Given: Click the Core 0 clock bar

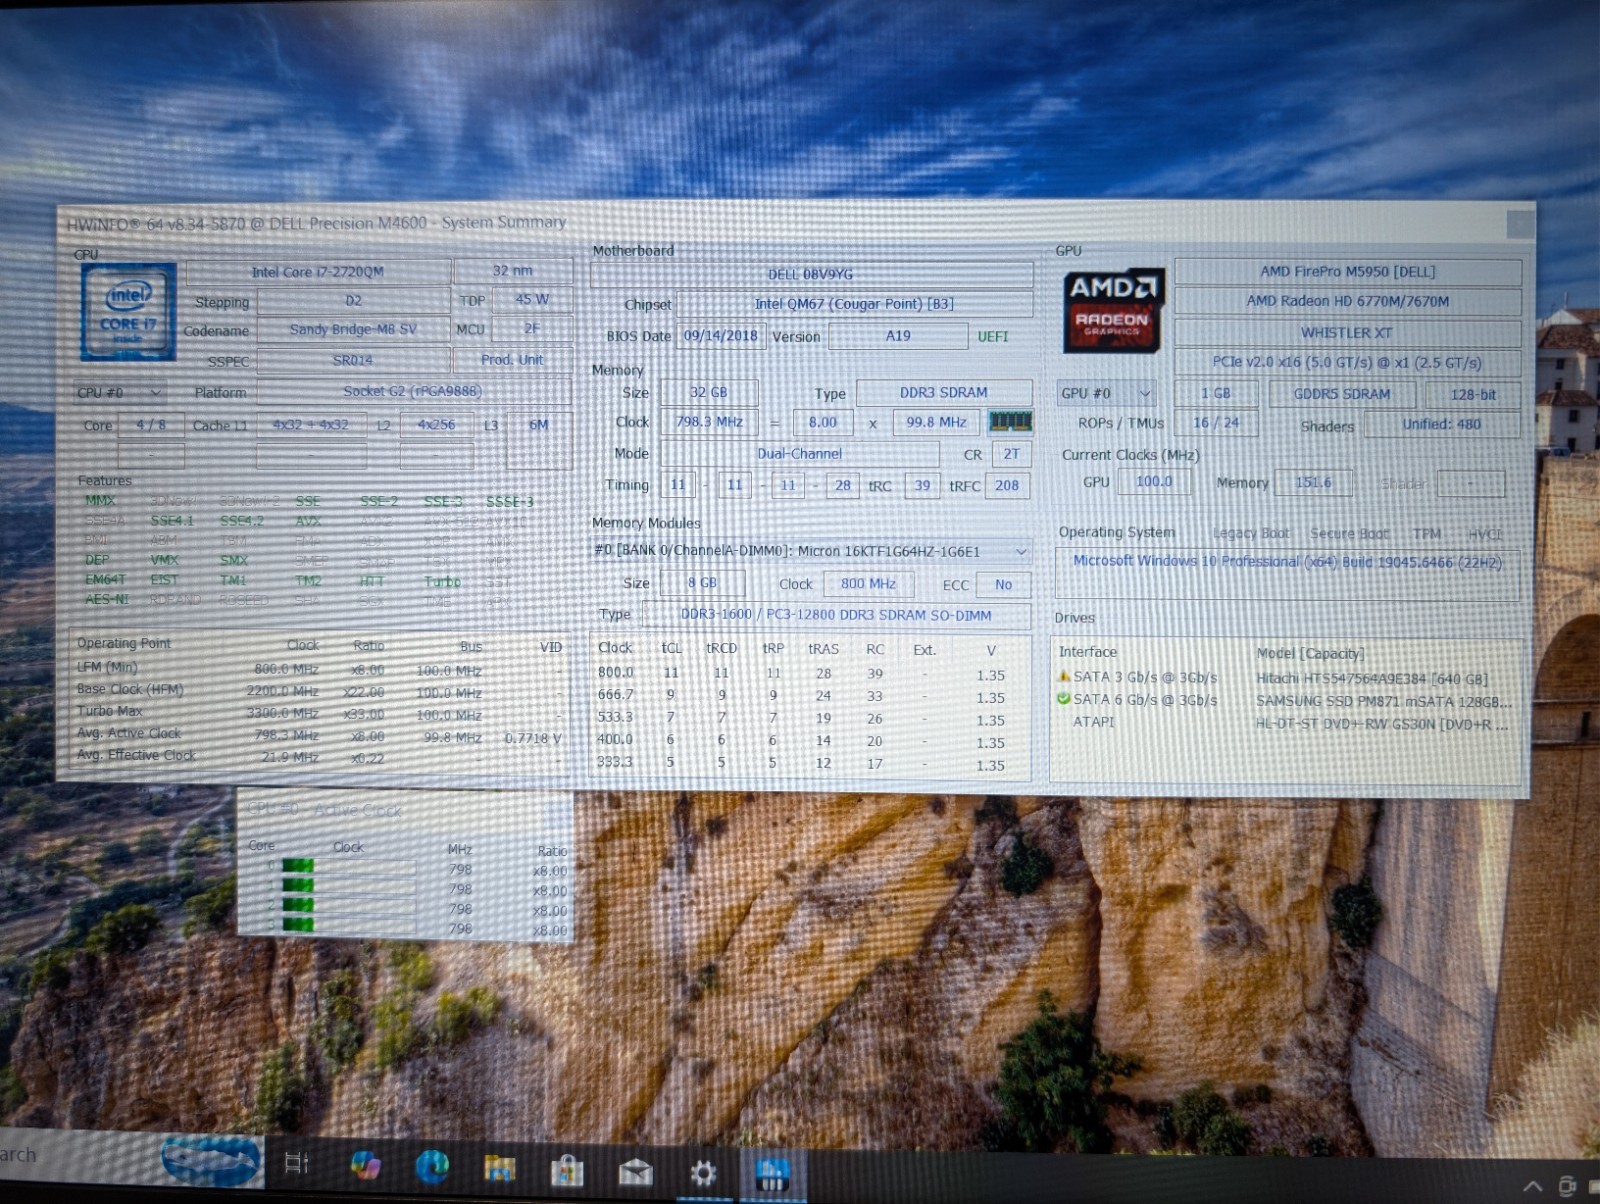Looking at the screenshot, I should pos(347,866).
